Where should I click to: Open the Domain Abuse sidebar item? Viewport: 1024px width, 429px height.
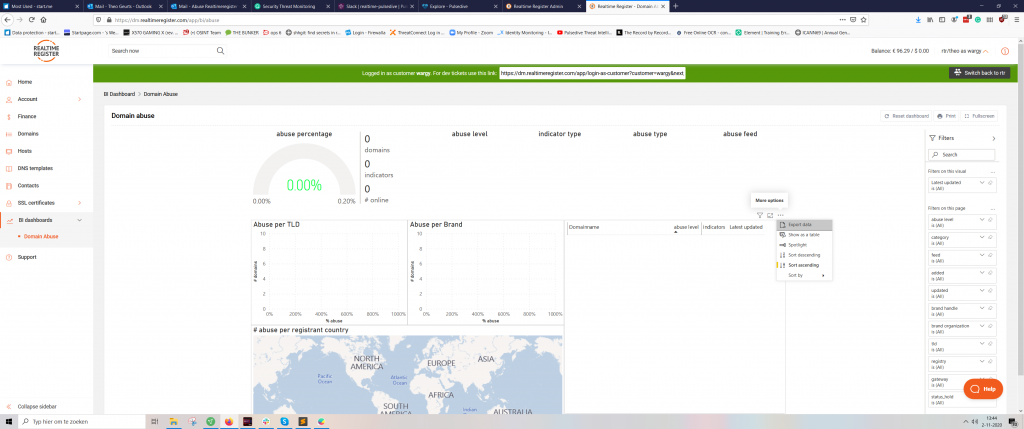point(40,236)
